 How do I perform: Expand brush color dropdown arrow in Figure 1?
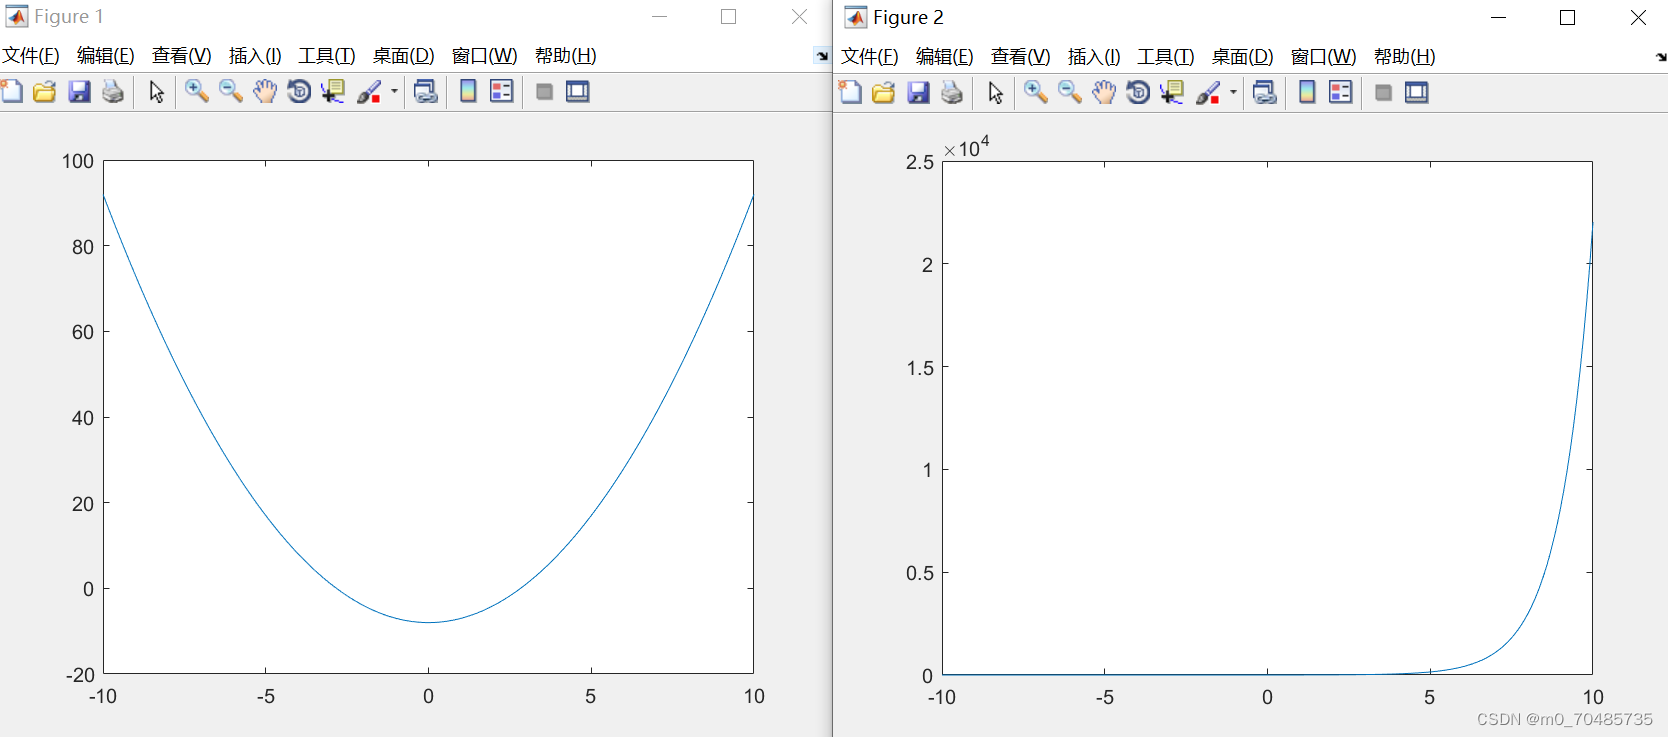(394, 92)
